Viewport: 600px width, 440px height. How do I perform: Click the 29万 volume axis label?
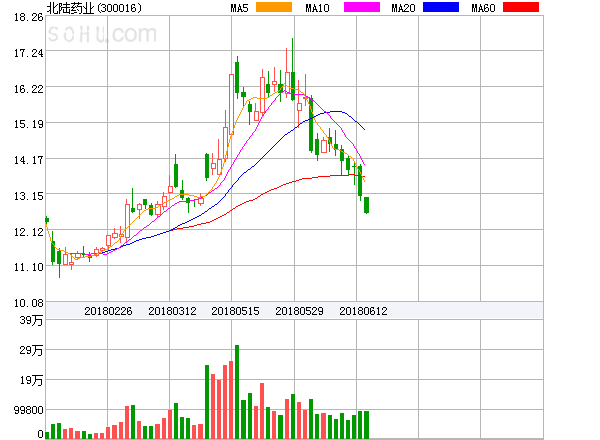(x=31, y=350)
